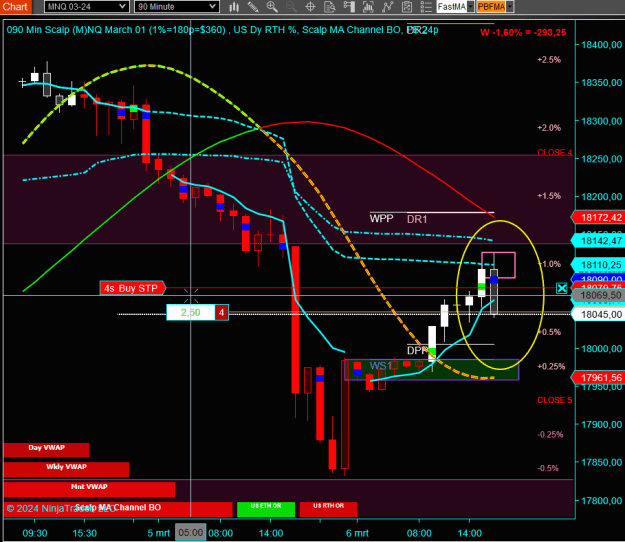Click the Wkly VWAP red bar
The width and height of the screenshot is (625, 542).
point(66,469)
